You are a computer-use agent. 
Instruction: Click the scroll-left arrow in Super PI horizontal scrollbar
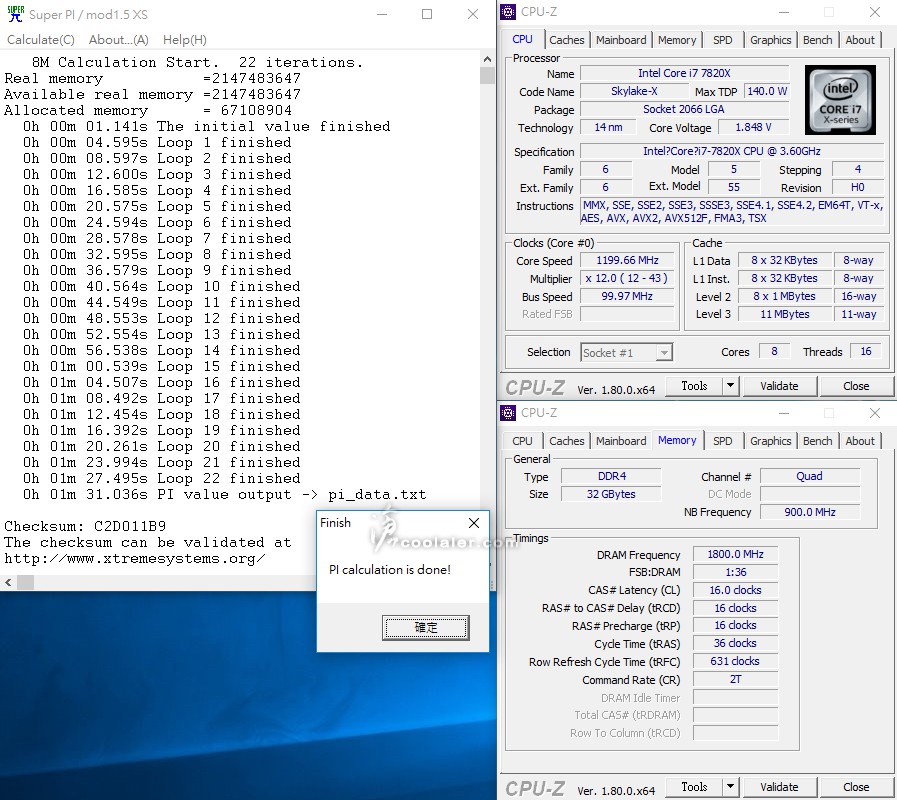click(x=8, y=583)
